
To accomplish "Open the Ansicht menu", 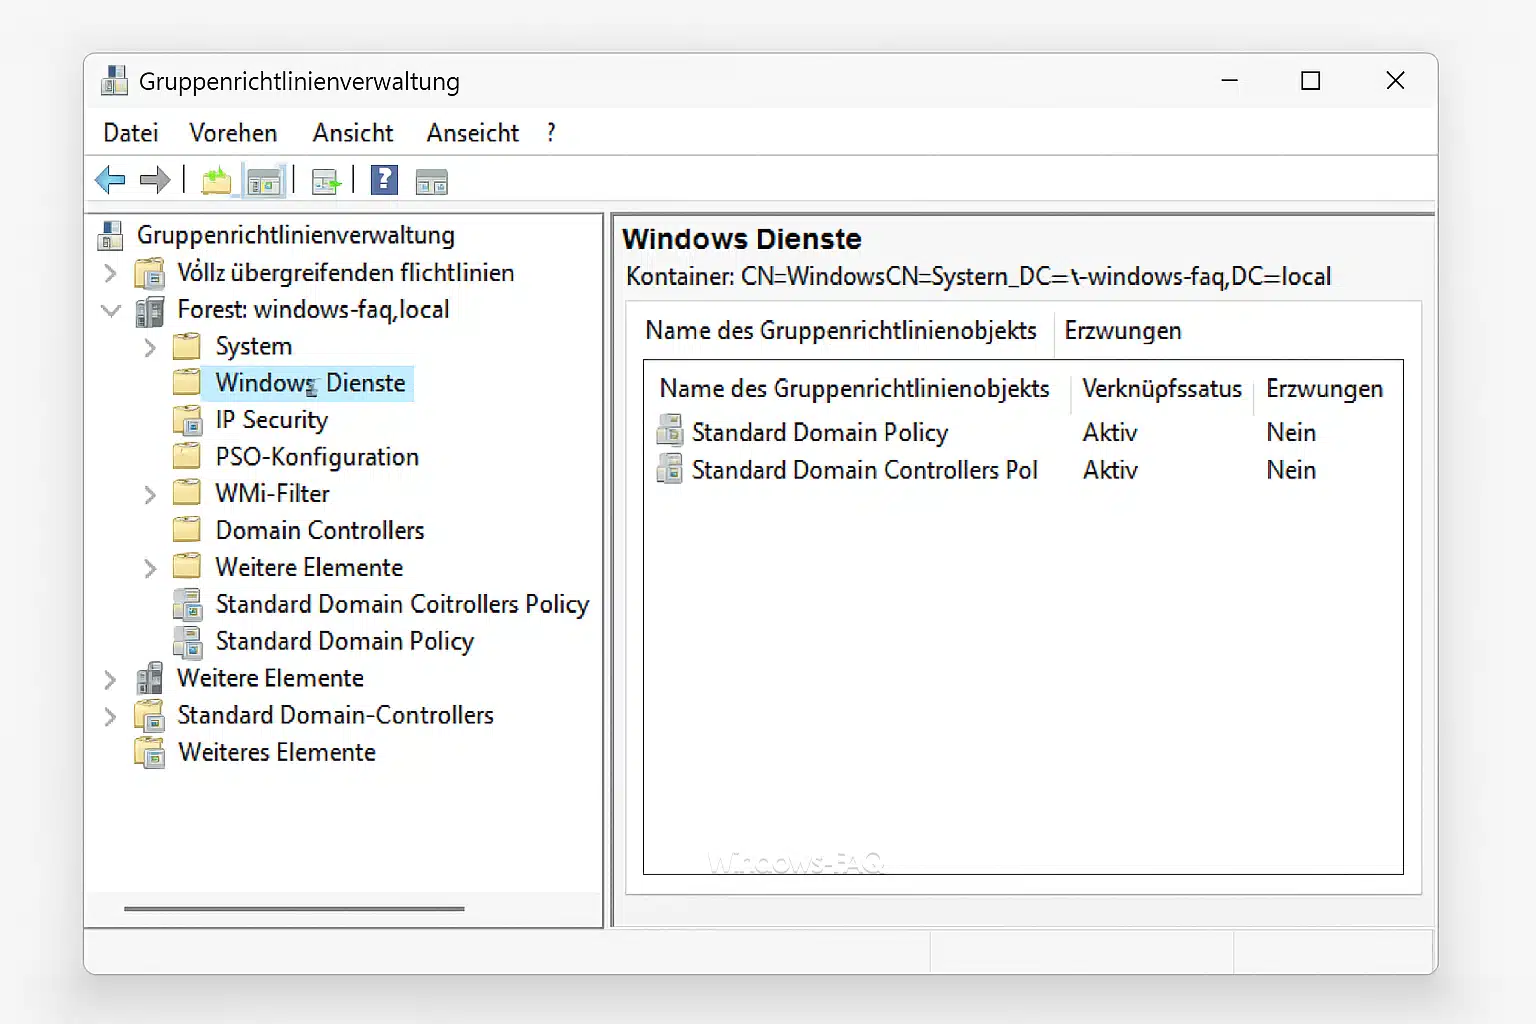I will tap(352, 133).
